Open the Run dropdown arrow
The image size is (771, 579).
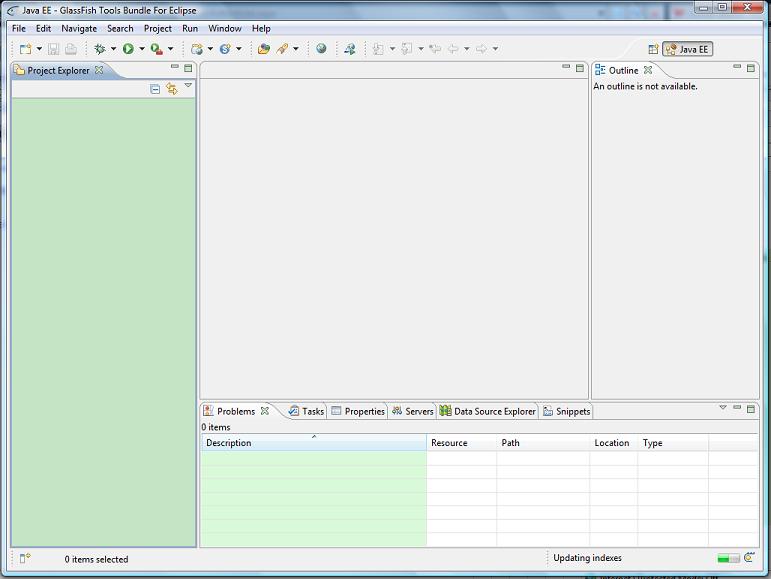tap(142, 49)
